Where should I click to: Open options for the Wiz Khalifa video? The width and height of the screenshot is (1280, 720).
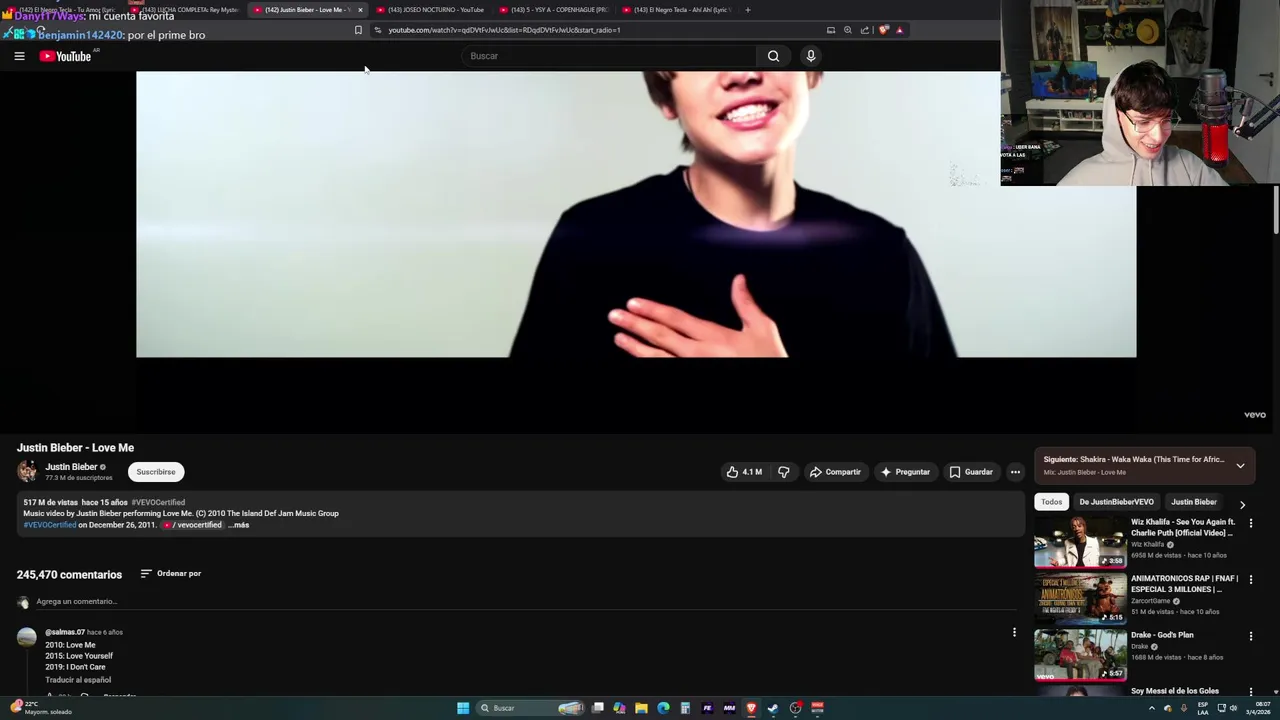pos(1250,523)
